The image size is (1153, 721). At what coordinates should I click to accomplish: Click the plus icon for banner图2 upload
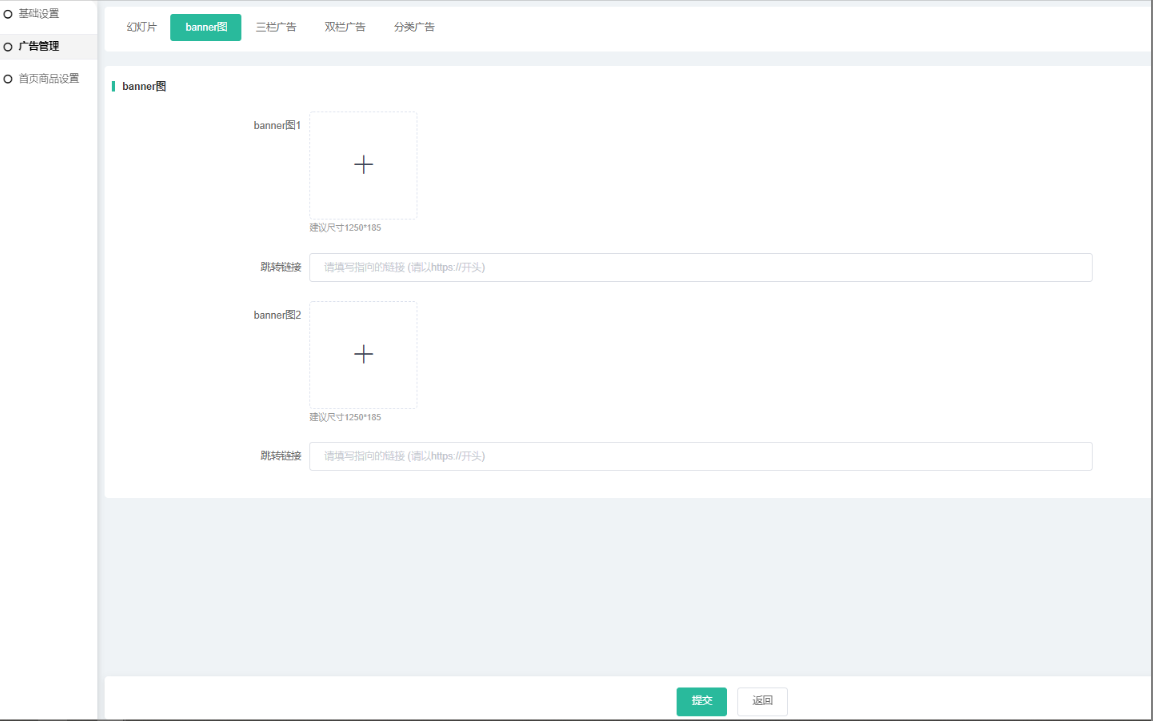point(363,354)
